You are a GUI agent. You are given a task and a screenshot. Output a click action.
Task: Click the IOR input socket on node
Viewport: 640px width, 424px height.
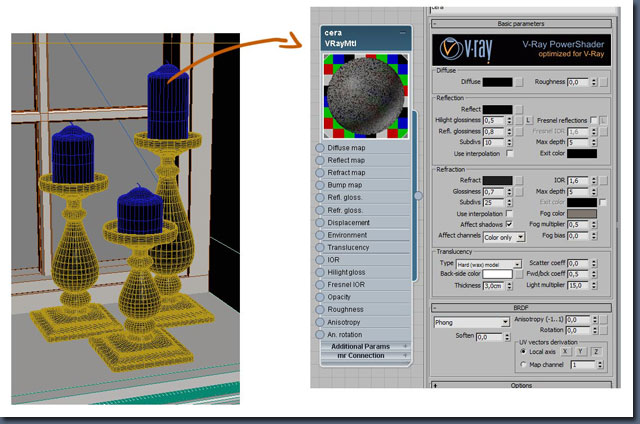tap(320, 260)
